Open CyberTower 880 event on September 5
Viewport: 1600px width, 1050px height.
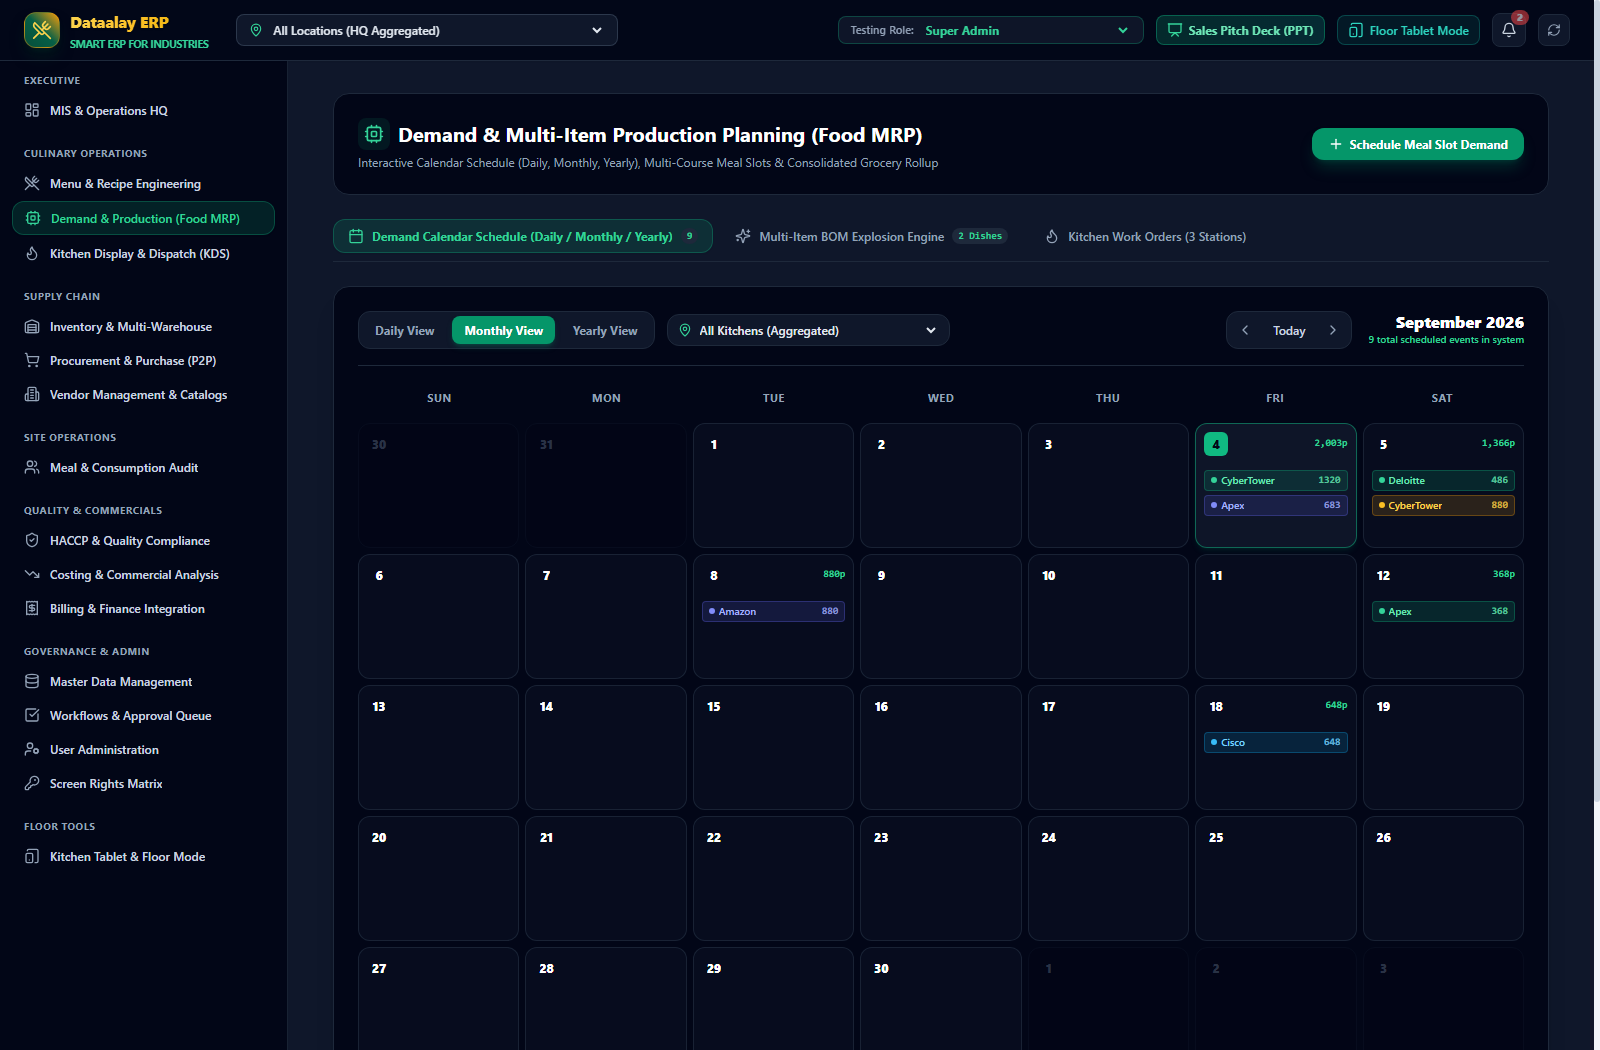pos(1443,505)
